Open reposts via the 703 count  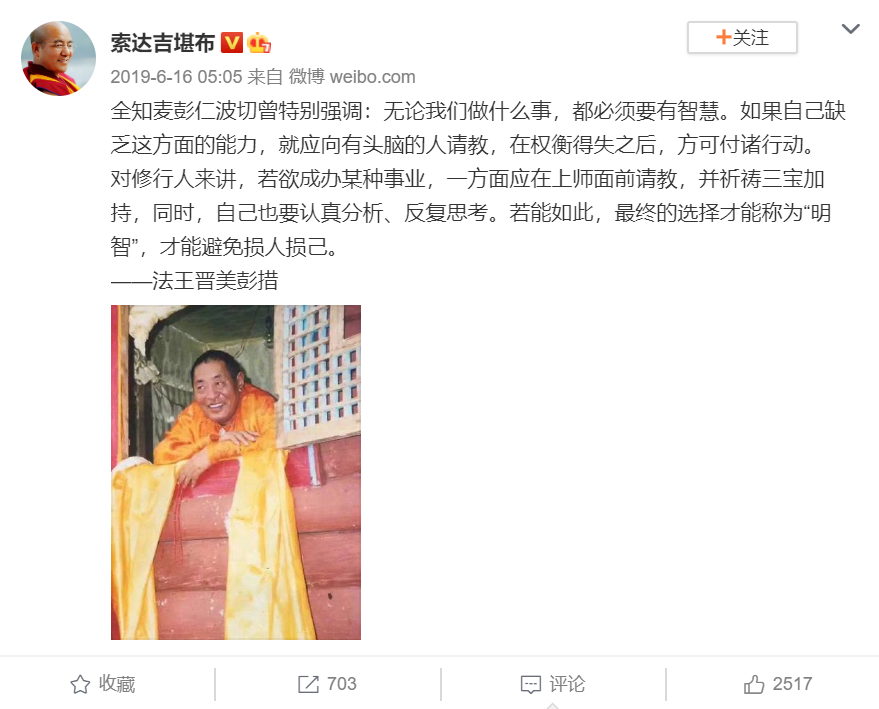pos(342,684)
